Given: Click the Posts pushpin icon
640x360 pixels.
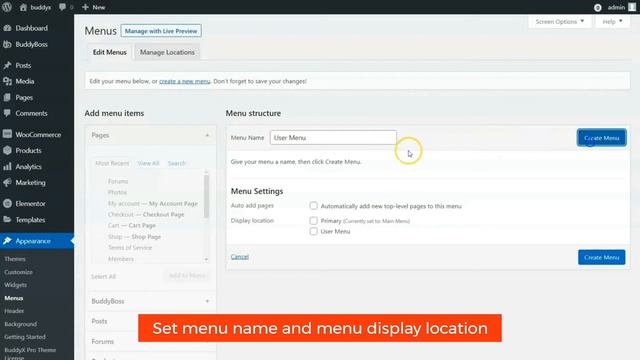Looking at the screenshot, I should [x=7, y=65].
